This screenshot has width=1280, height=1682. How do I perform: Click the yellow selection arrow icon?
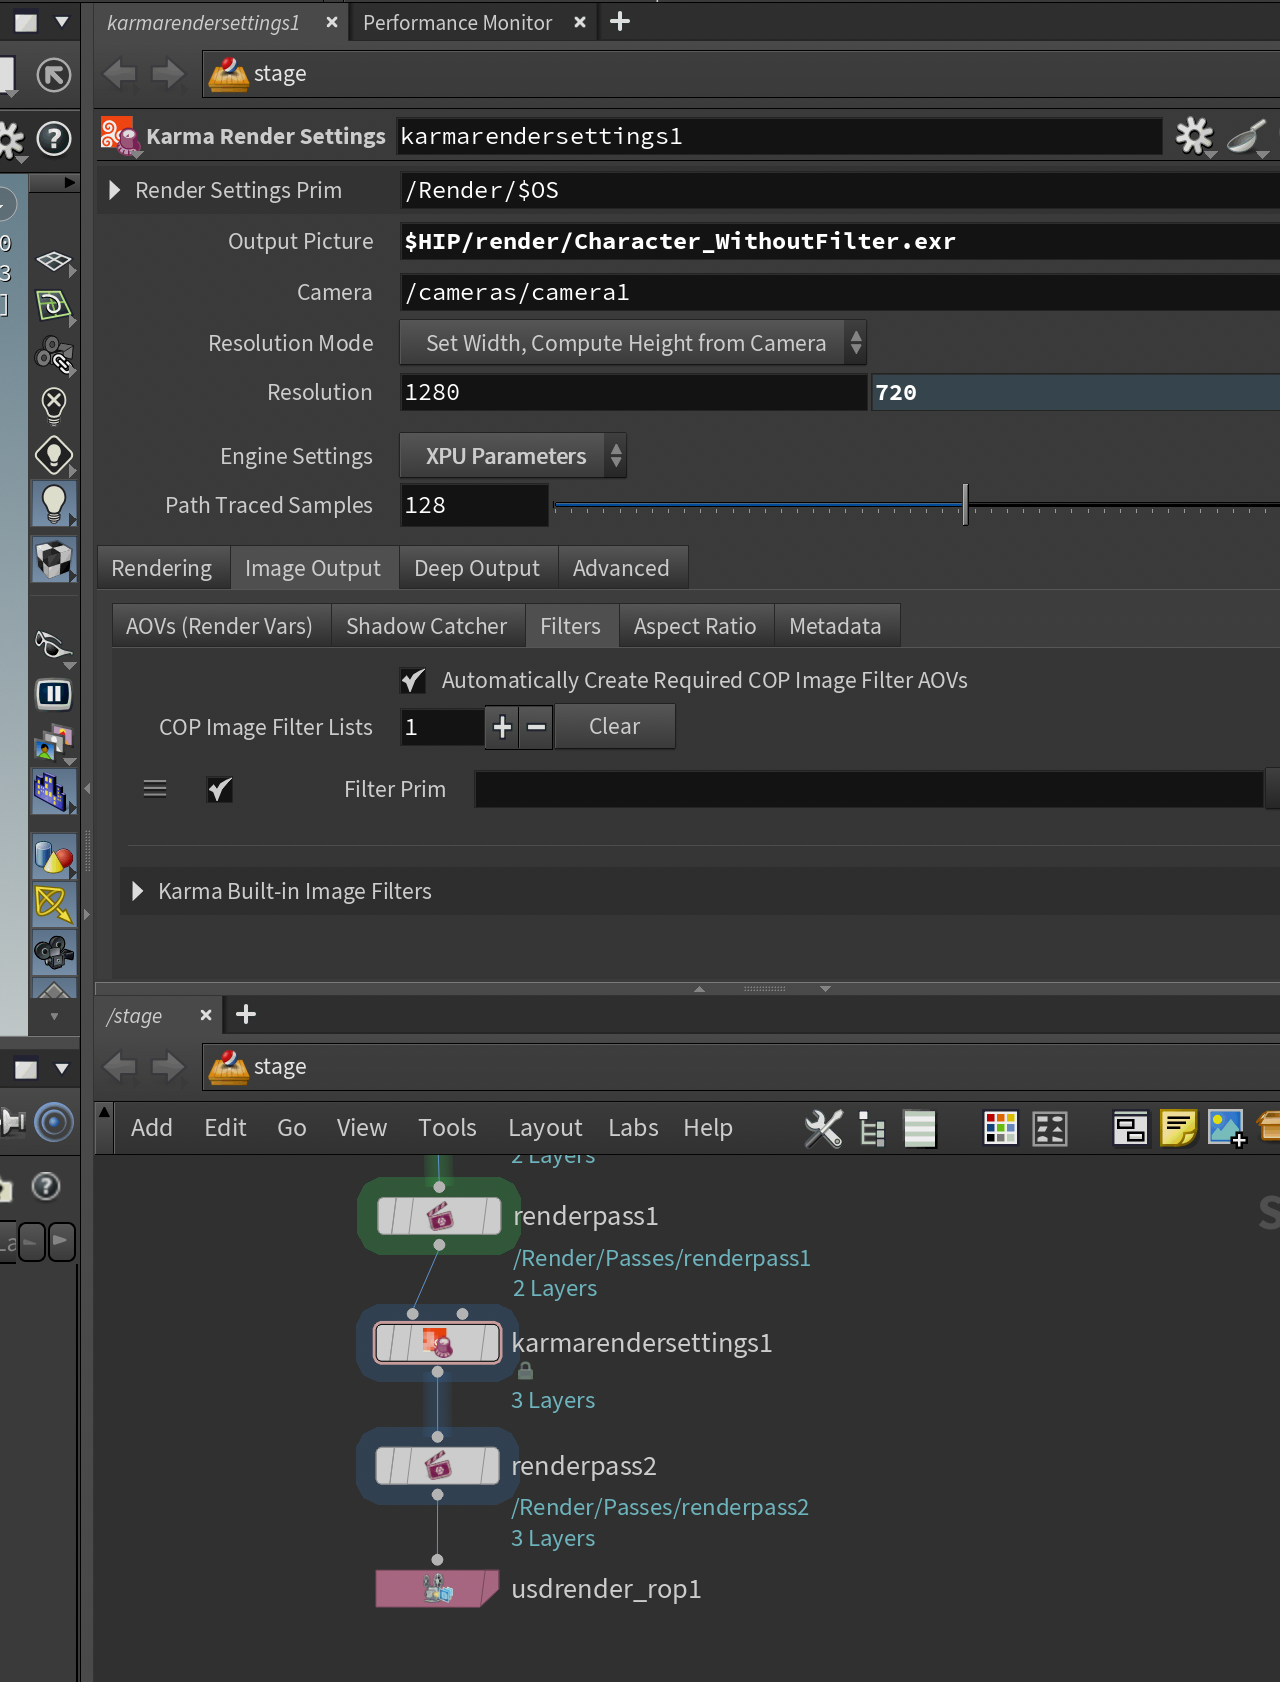[54, 905]
